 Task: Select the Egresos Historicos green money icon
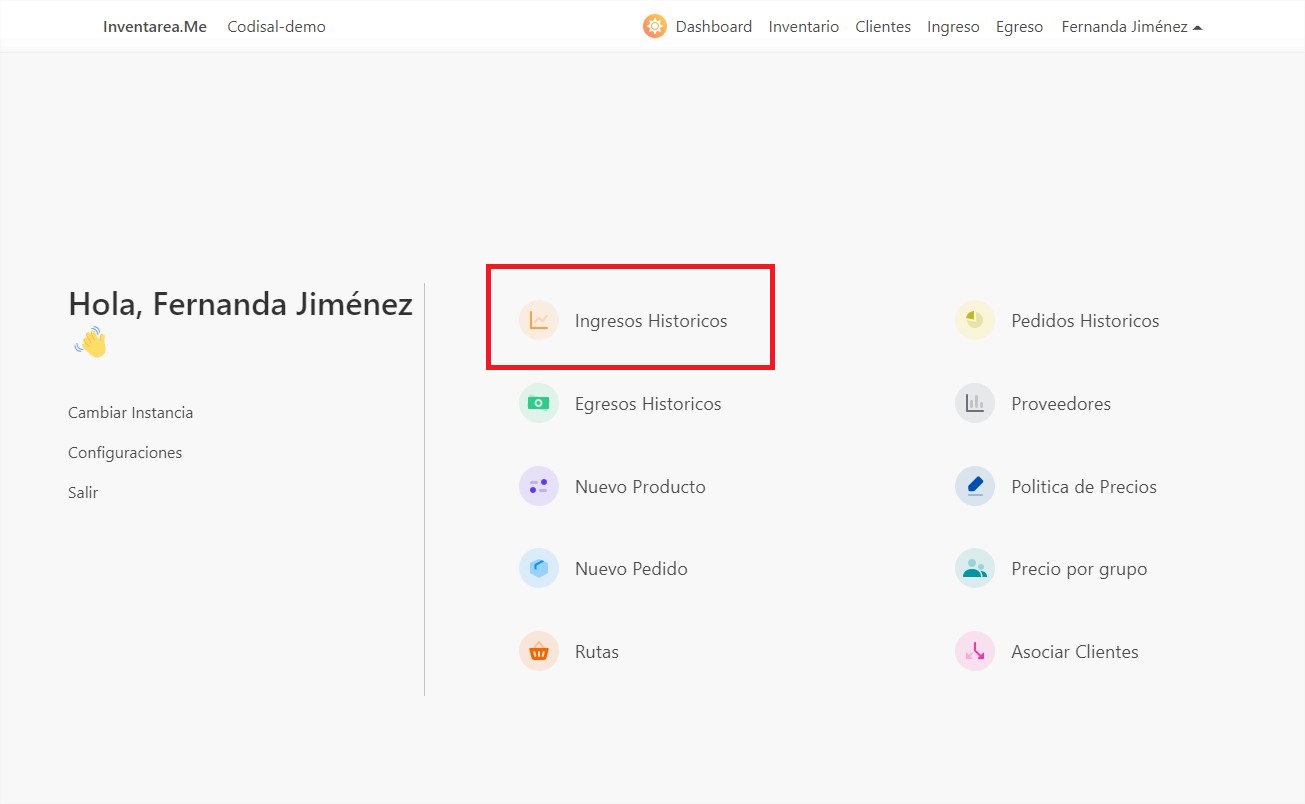pyautogui.click(x=538, y=402)
